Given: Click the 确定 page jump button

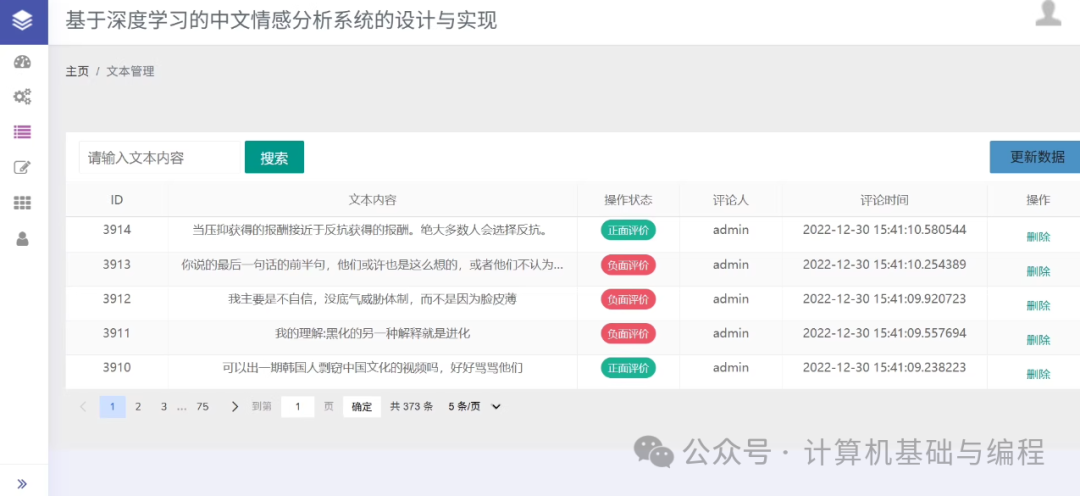Looking at the screenshot, I should pyautogui.click(x=362, y=407).
